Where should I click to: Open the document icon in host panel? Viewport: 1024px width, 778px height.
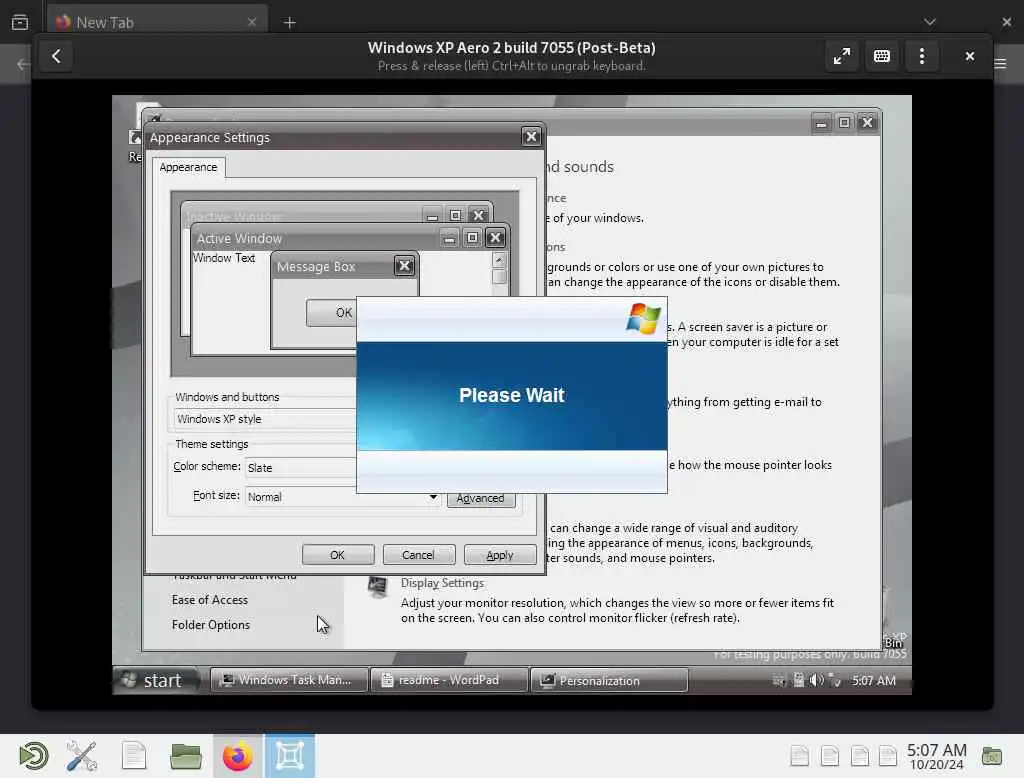(x=134, y=756)
